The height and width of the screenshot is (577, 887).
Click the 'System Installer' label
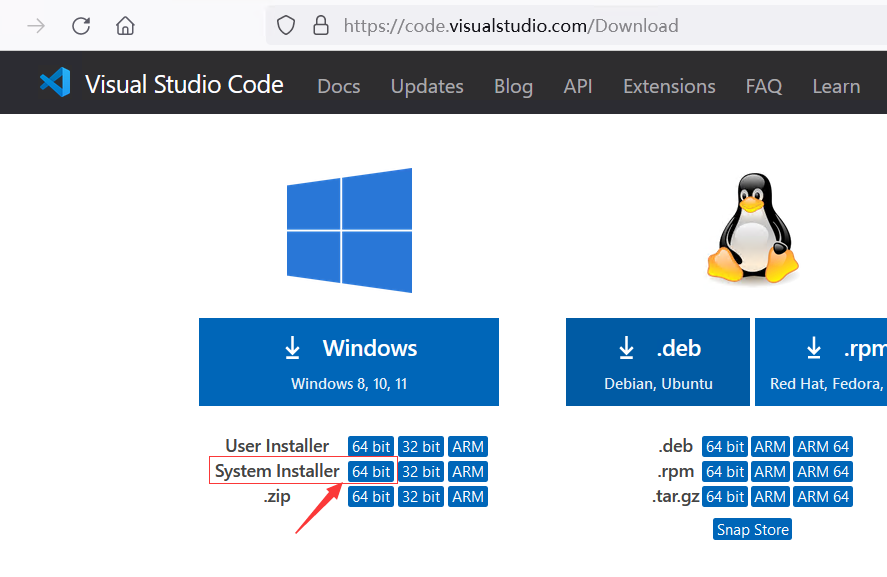click(277, 471)
